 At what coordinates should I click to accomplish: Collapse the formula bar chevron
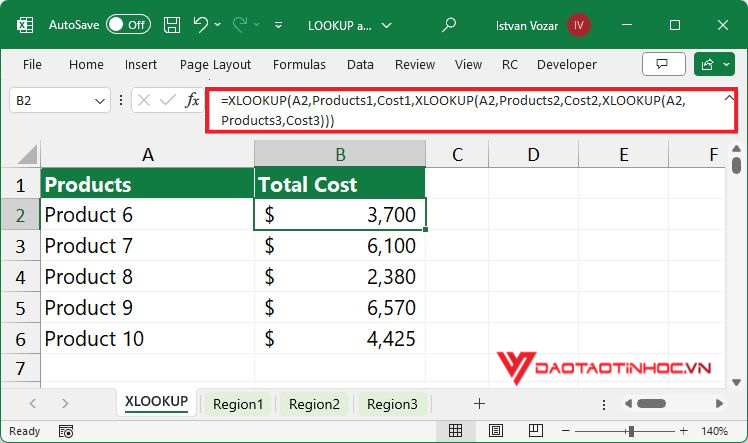coord(729,98)
